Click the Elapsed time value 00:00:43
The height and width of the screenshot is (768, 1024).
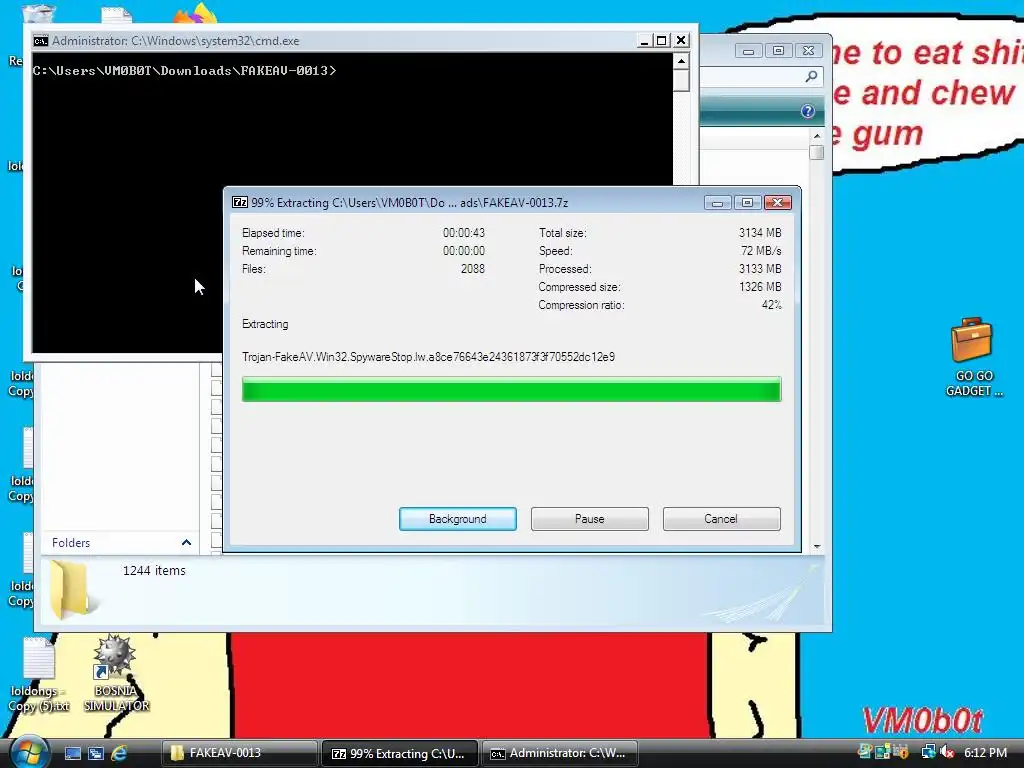(464, 232)
